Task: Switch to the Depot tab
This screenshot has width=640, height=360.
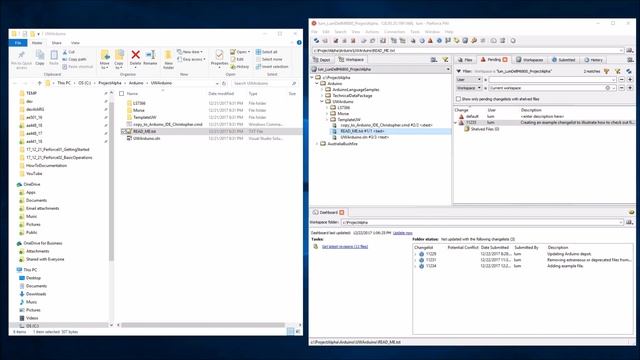Action: 321,60
